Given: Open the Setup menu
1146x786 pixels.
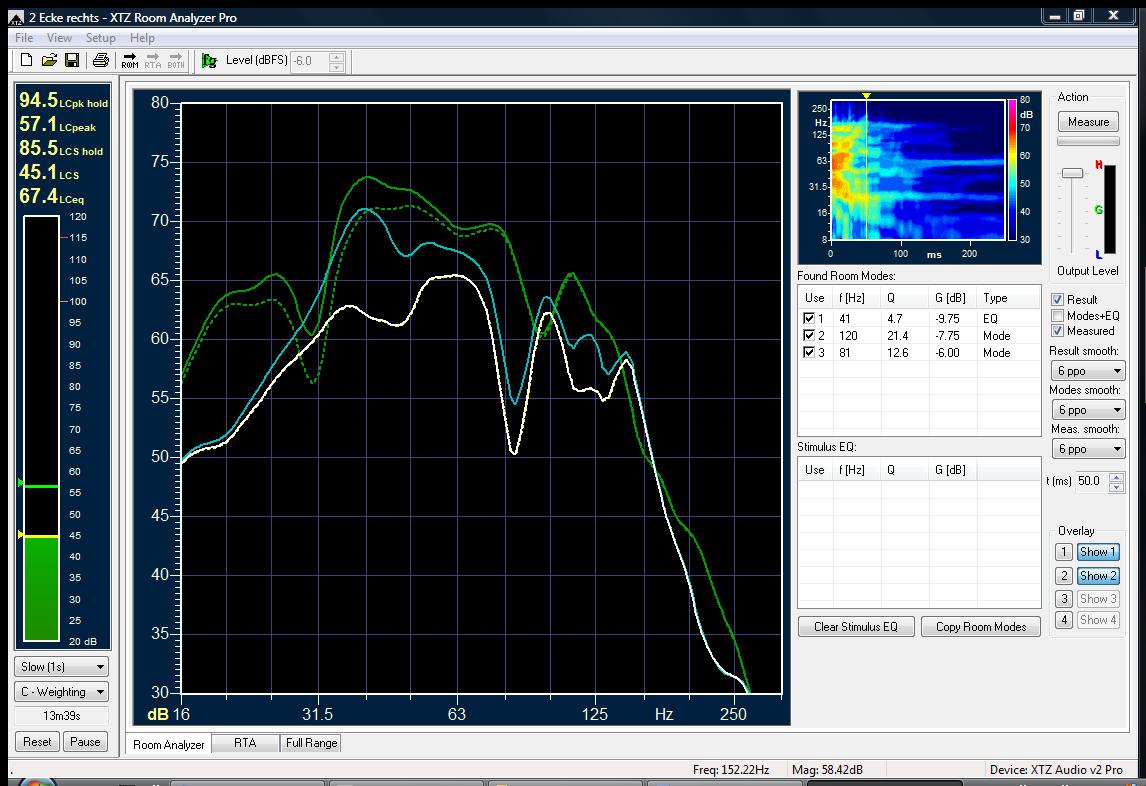Looking at the screenshot, I should click(100, 38).
